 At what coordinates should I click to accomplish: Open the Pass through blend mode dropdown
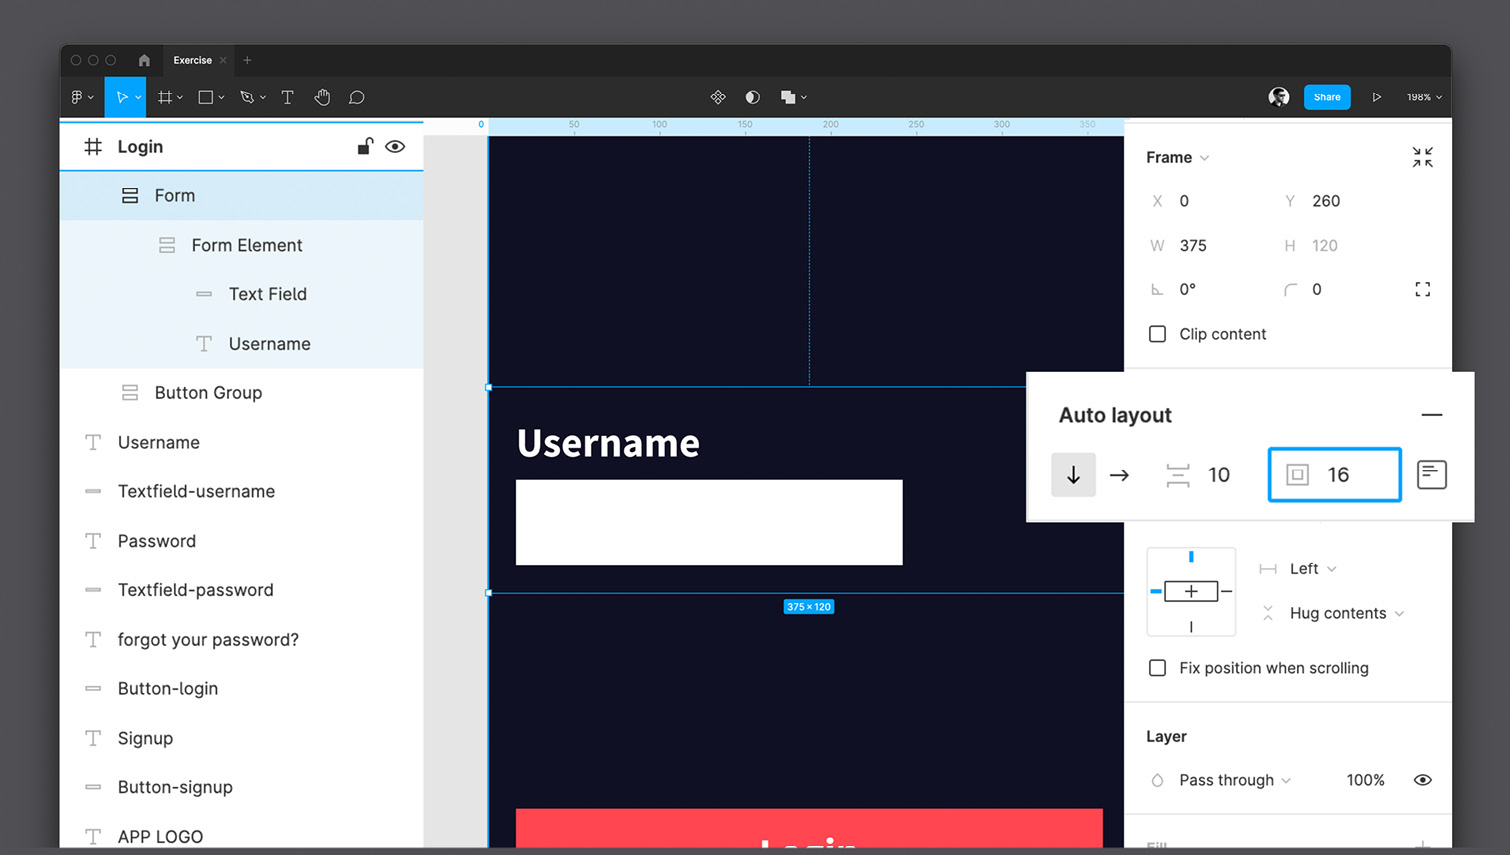click(x=1234, y=780)
